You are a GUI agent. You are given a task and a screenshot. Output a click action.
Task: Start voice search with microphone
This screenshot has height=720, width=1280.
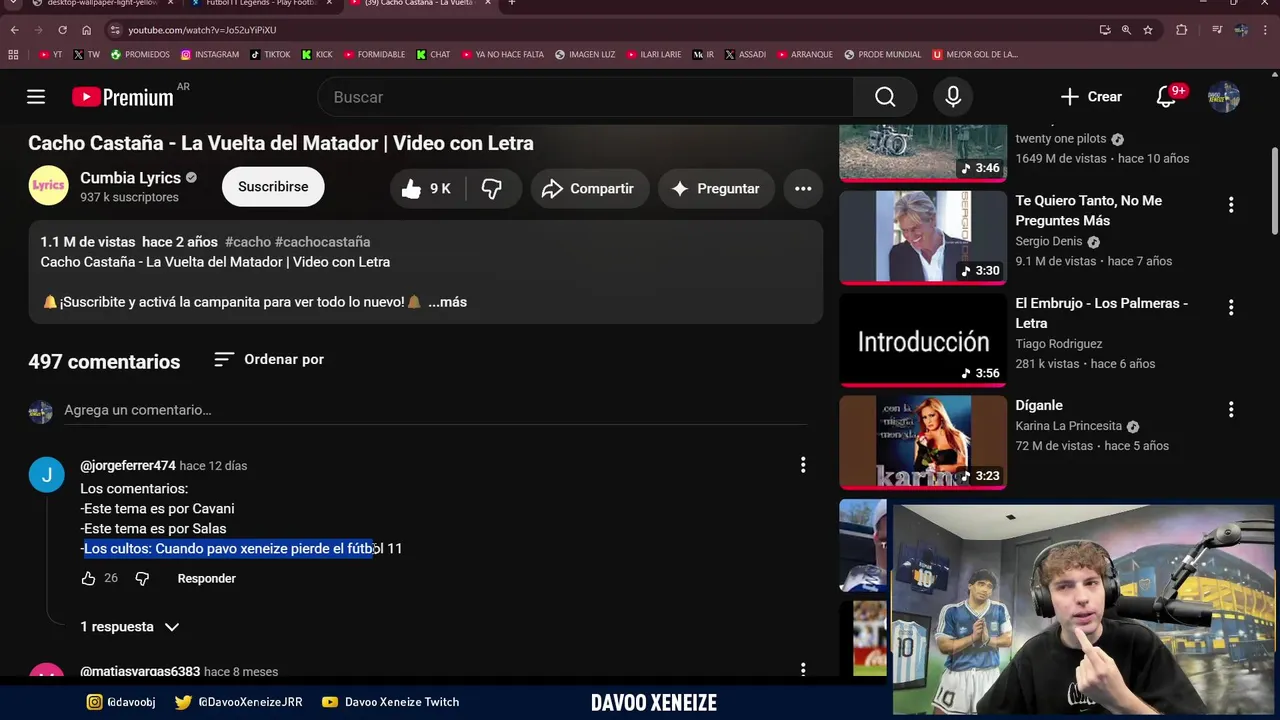pyautogui.click(x=953, y=97)
